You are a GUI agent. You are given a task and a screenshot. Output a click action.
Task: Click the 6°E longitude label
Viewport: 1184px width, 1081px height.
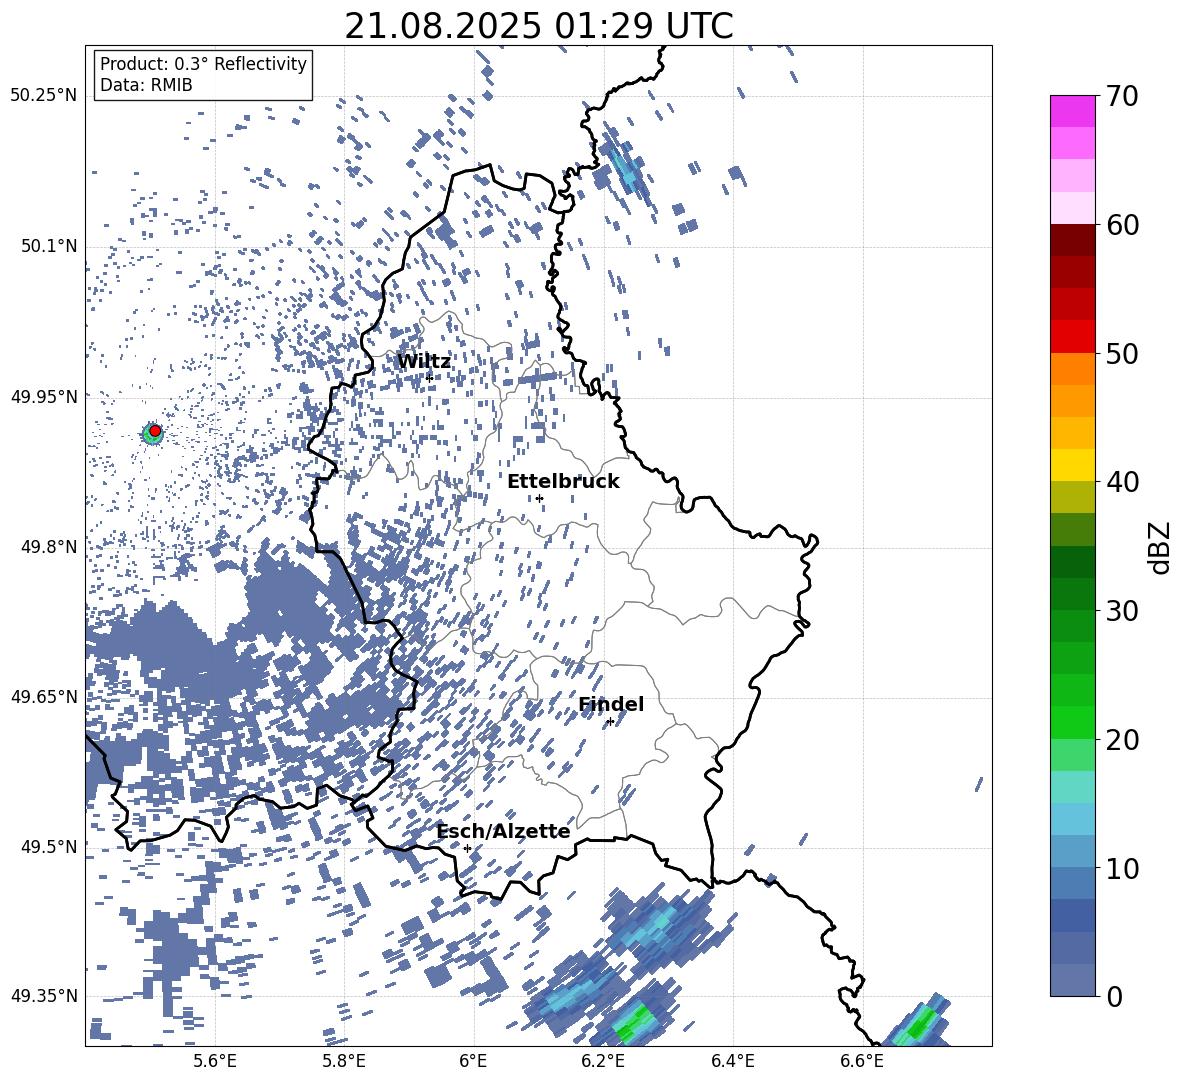pos(473,1061)
